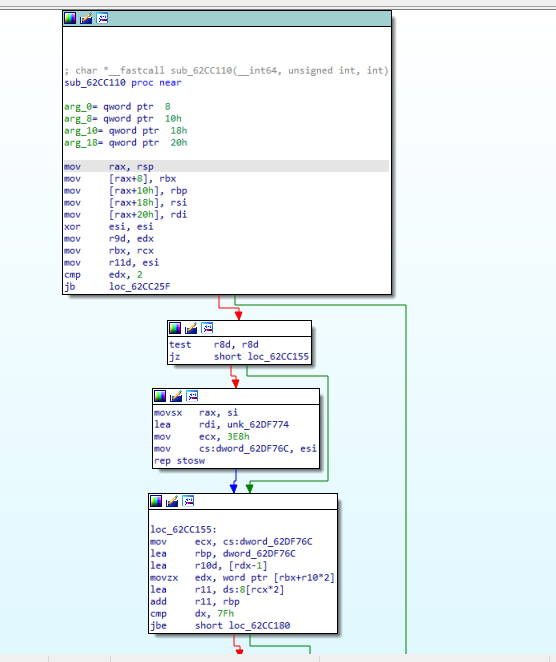Click group icon on the test r8d block
Image resolution: width=556 pixels, height=662 pixels.
pyautogui.click(x=207, y=328)
